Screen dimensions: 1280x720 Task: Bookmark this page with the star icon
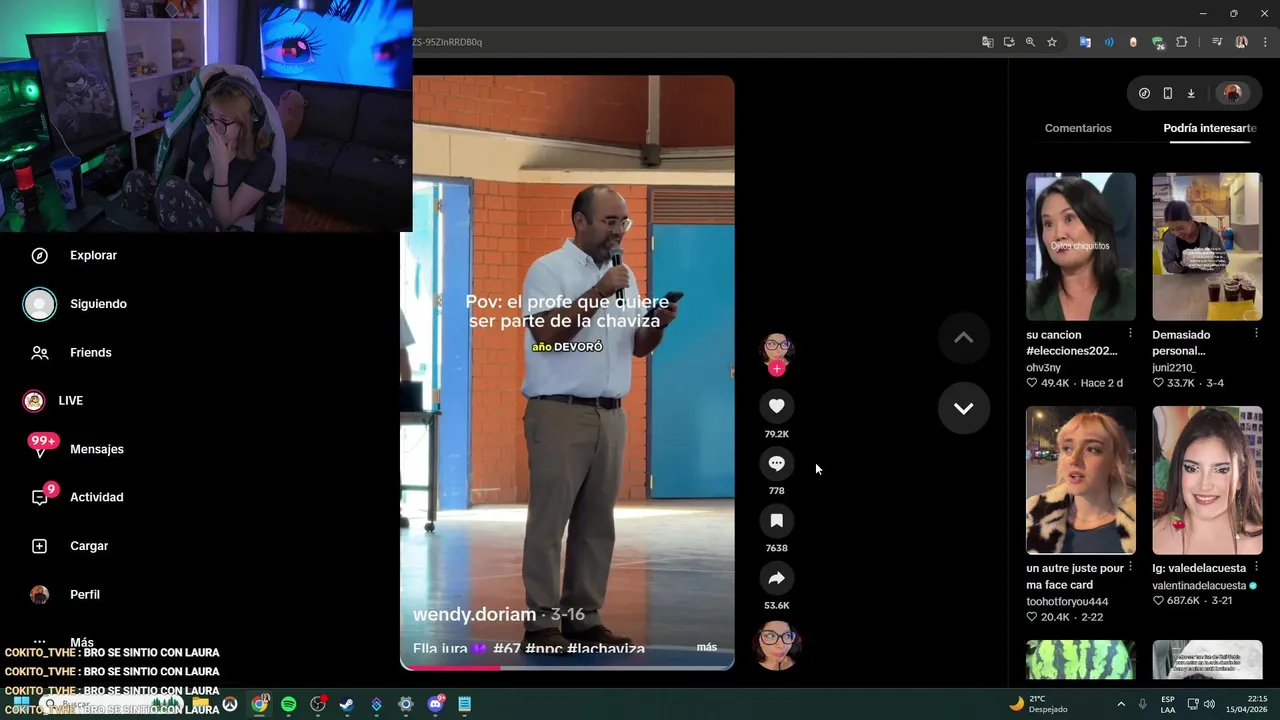[1052, 42]
